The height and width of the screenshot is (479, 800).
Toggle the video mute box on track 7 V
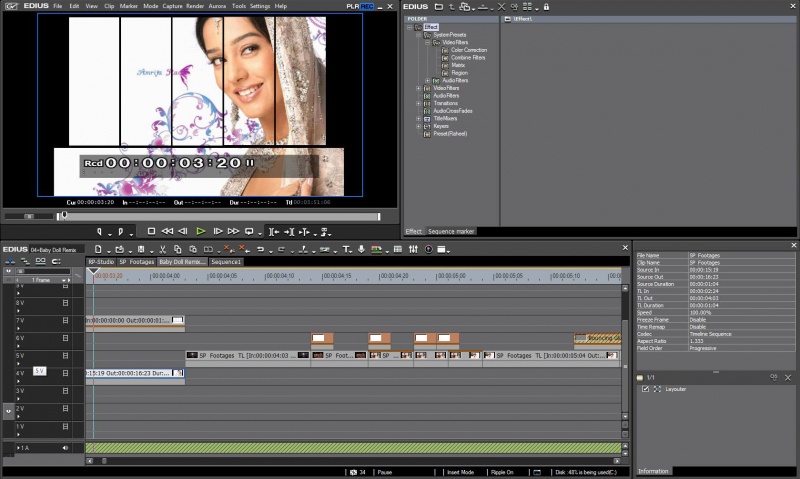pos(66,320)
